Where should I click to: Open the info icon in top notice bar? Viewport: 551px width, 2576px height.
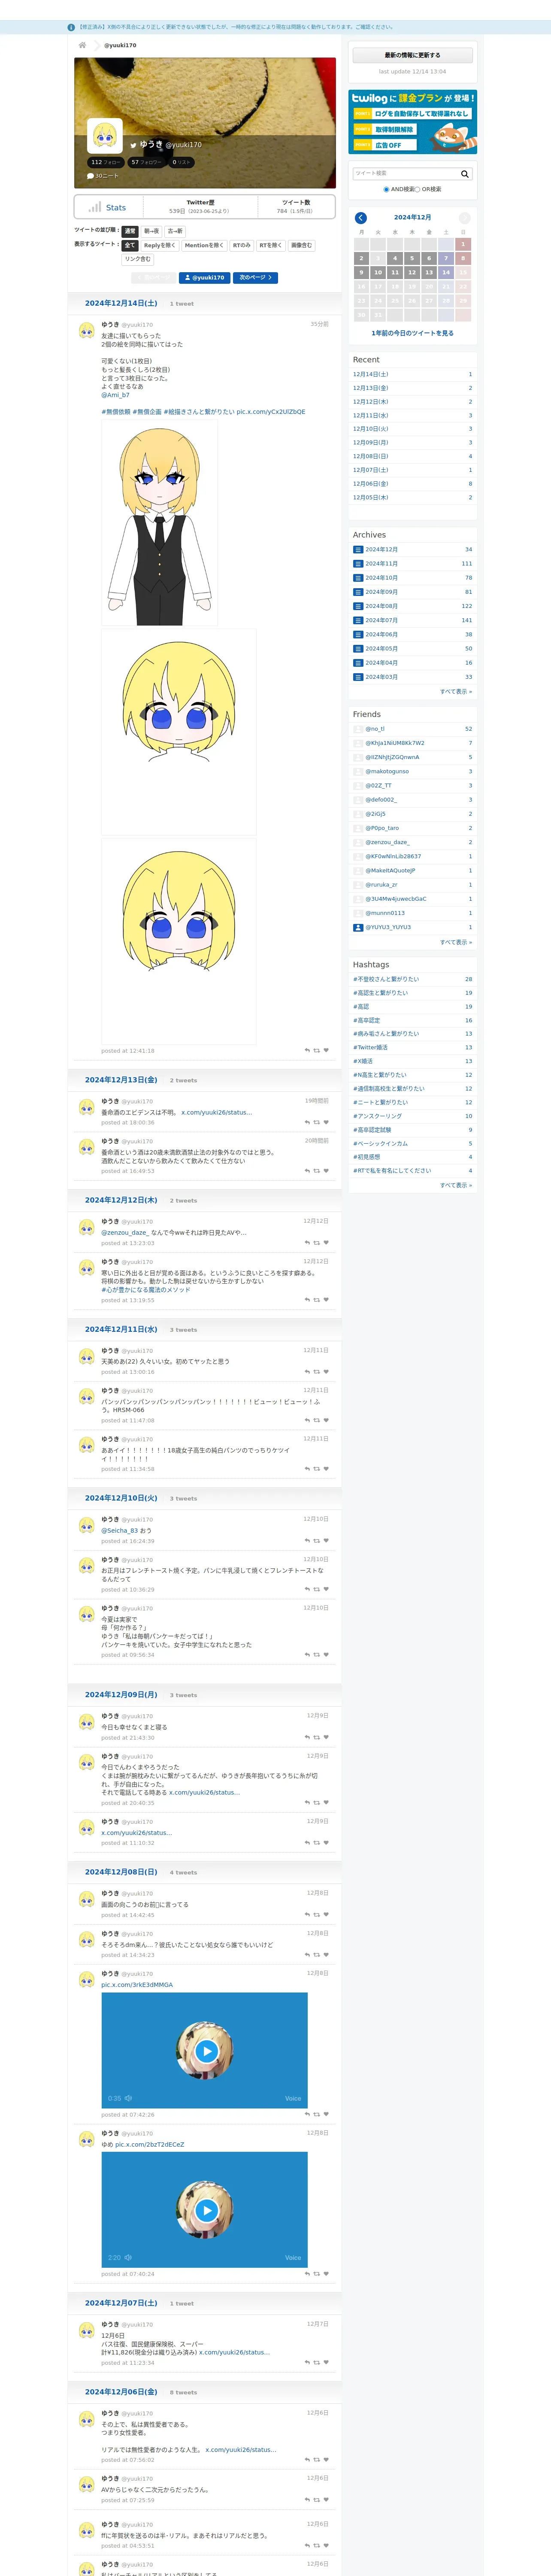71,27
